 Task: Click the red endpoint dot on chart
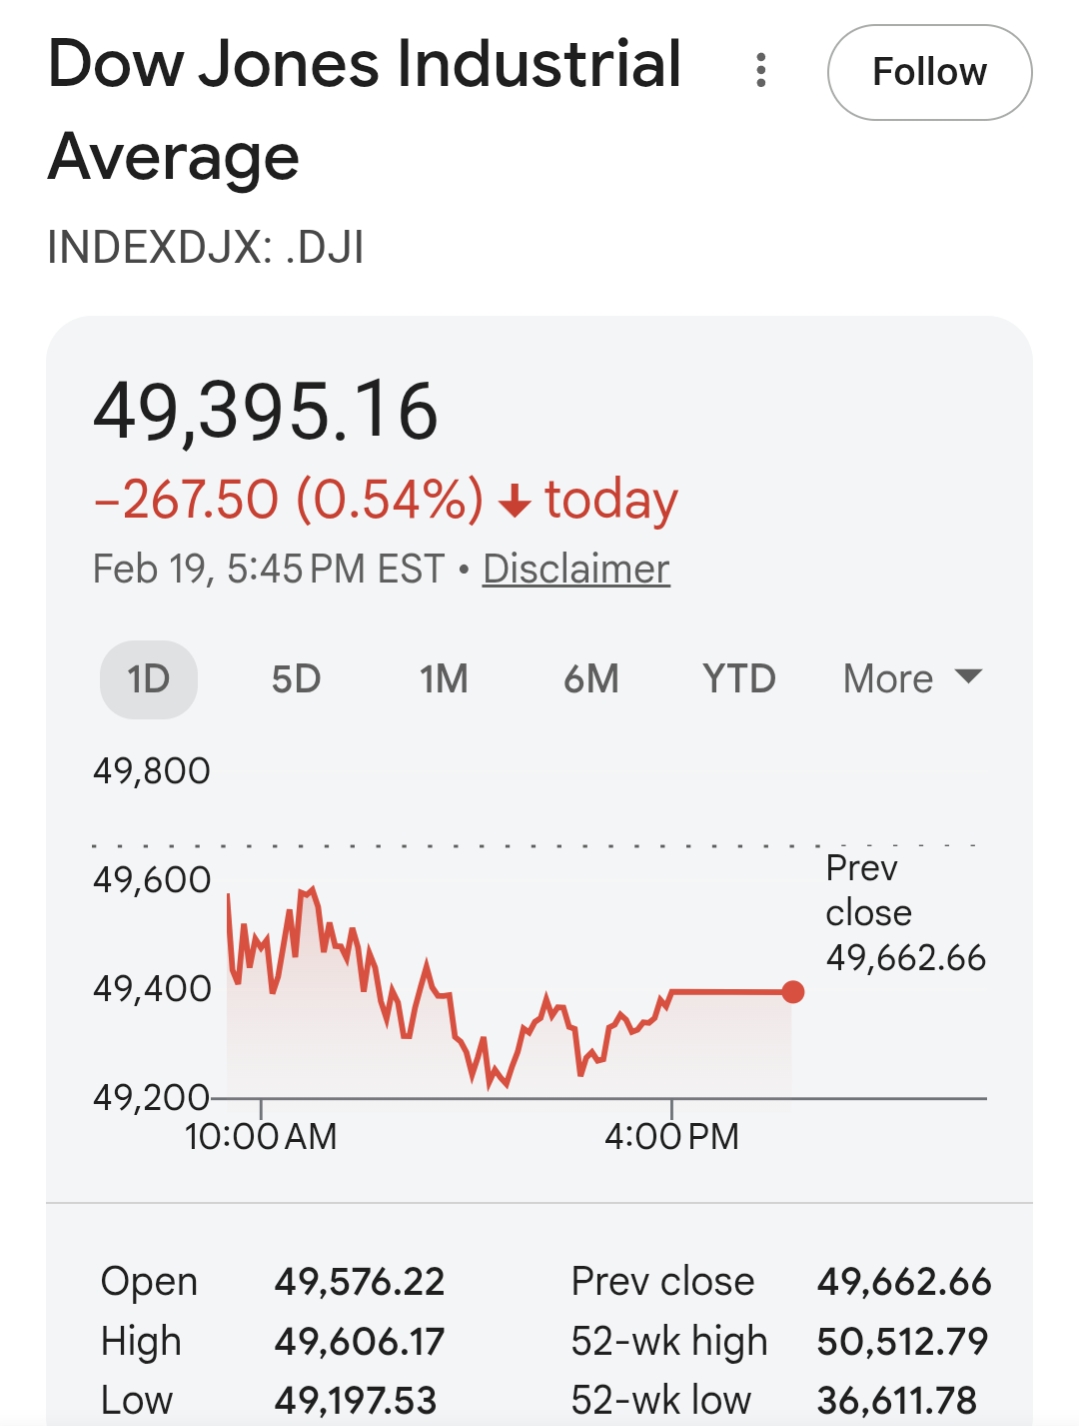click(x=793, y=992)
